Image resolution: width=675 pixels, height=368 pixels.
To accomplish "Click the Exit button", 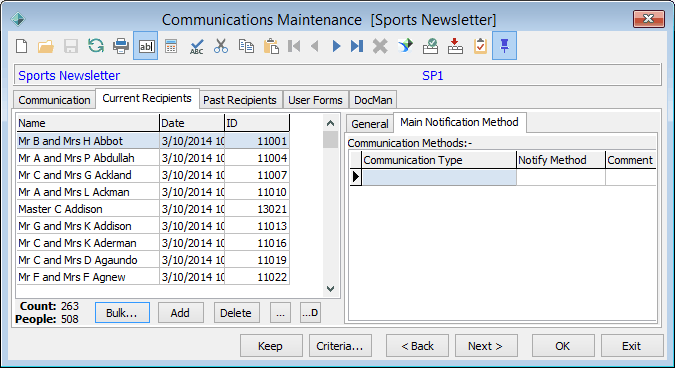I will 632,346.
